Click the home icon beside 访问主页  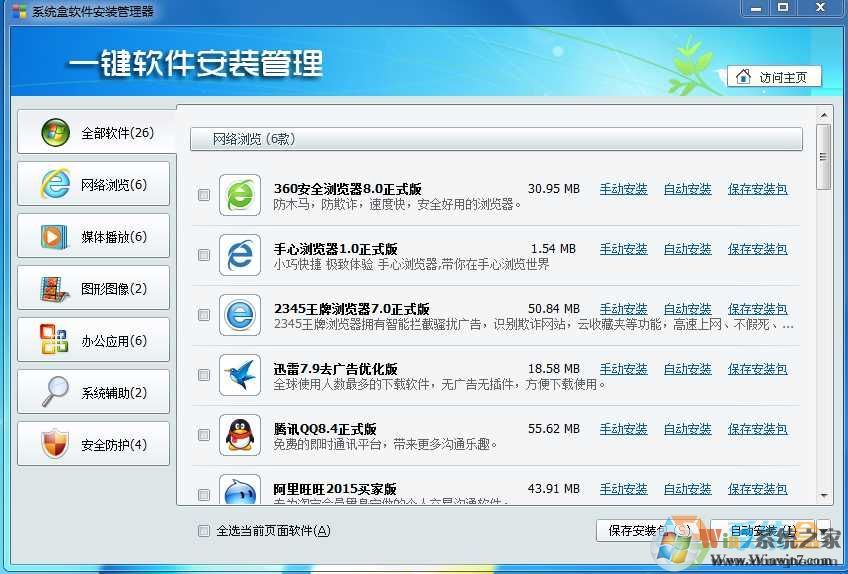click(744, 77)
